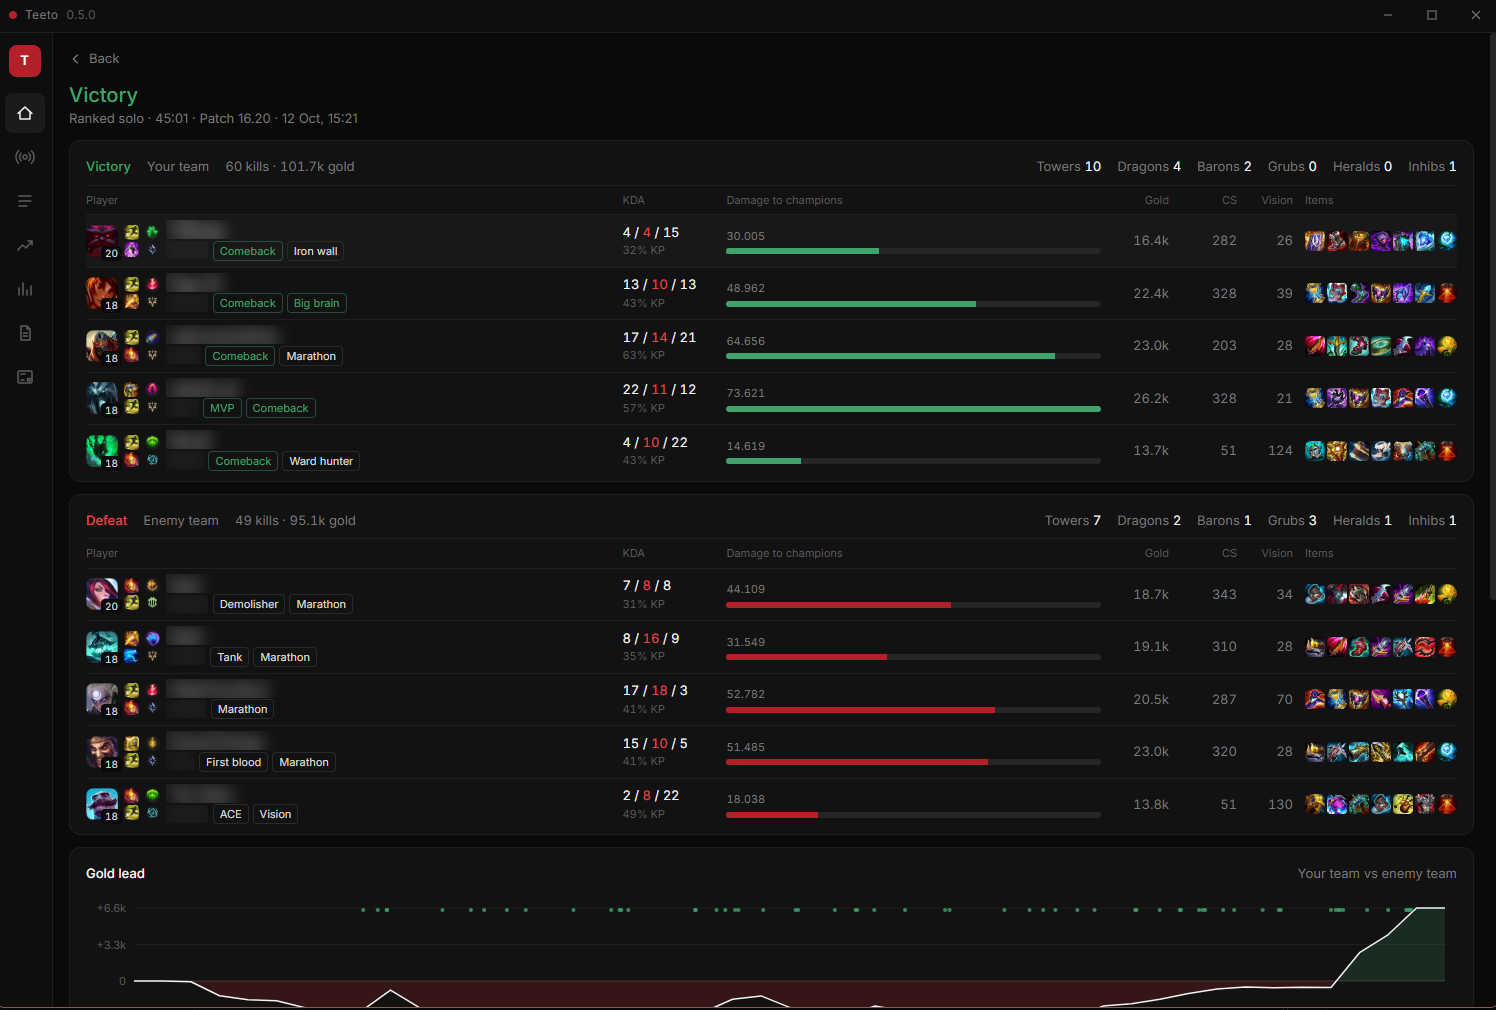Open the Home icon in the sidebar
1496x1010 pixels.
(x=25, y=113)
